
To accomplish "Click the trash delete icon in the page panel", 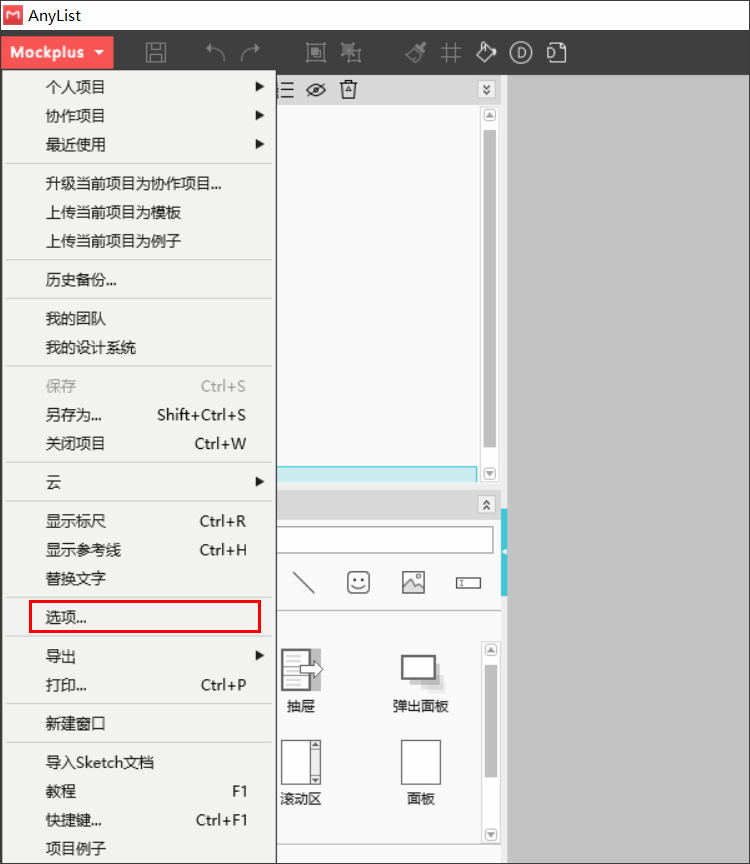I will tap(348, 89).
